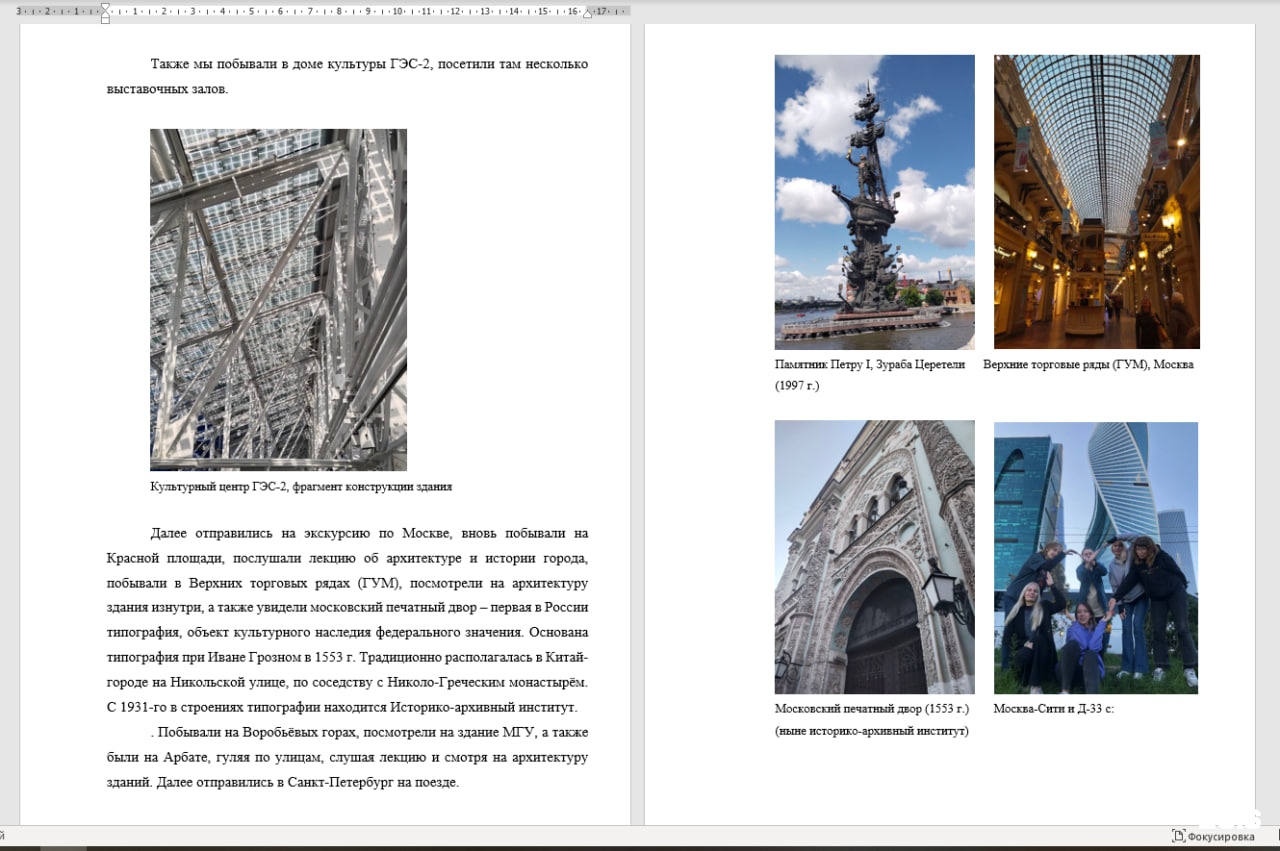Screen dimensions: 1280x851
Task: Select the ГЭС-2 steel construction photo
Action: click(278, 300)
